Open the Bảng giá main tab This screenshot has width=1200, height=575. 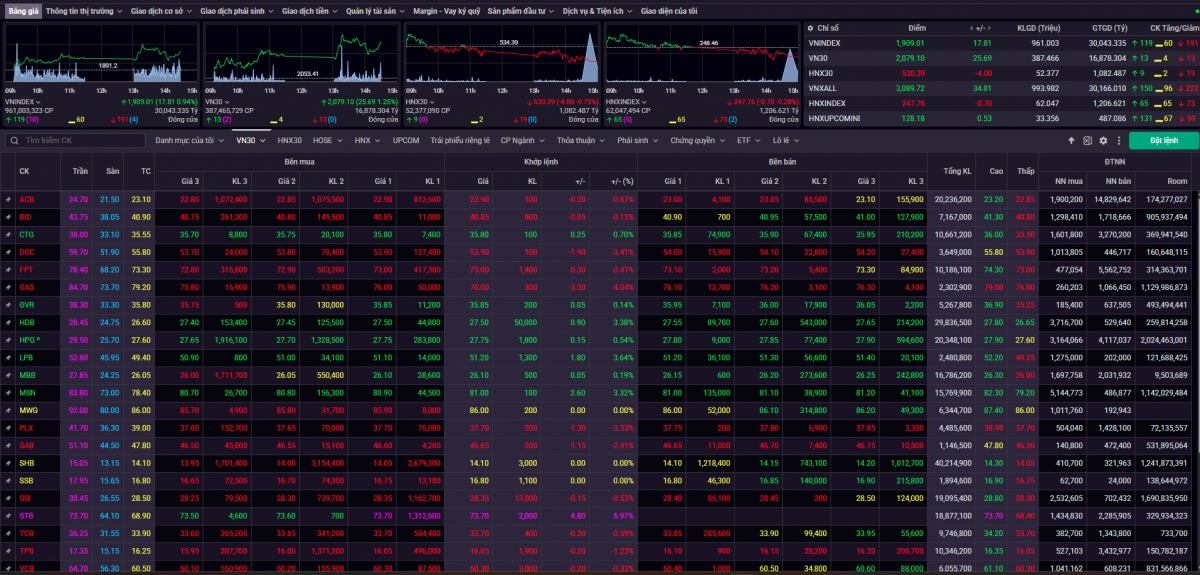23,10
